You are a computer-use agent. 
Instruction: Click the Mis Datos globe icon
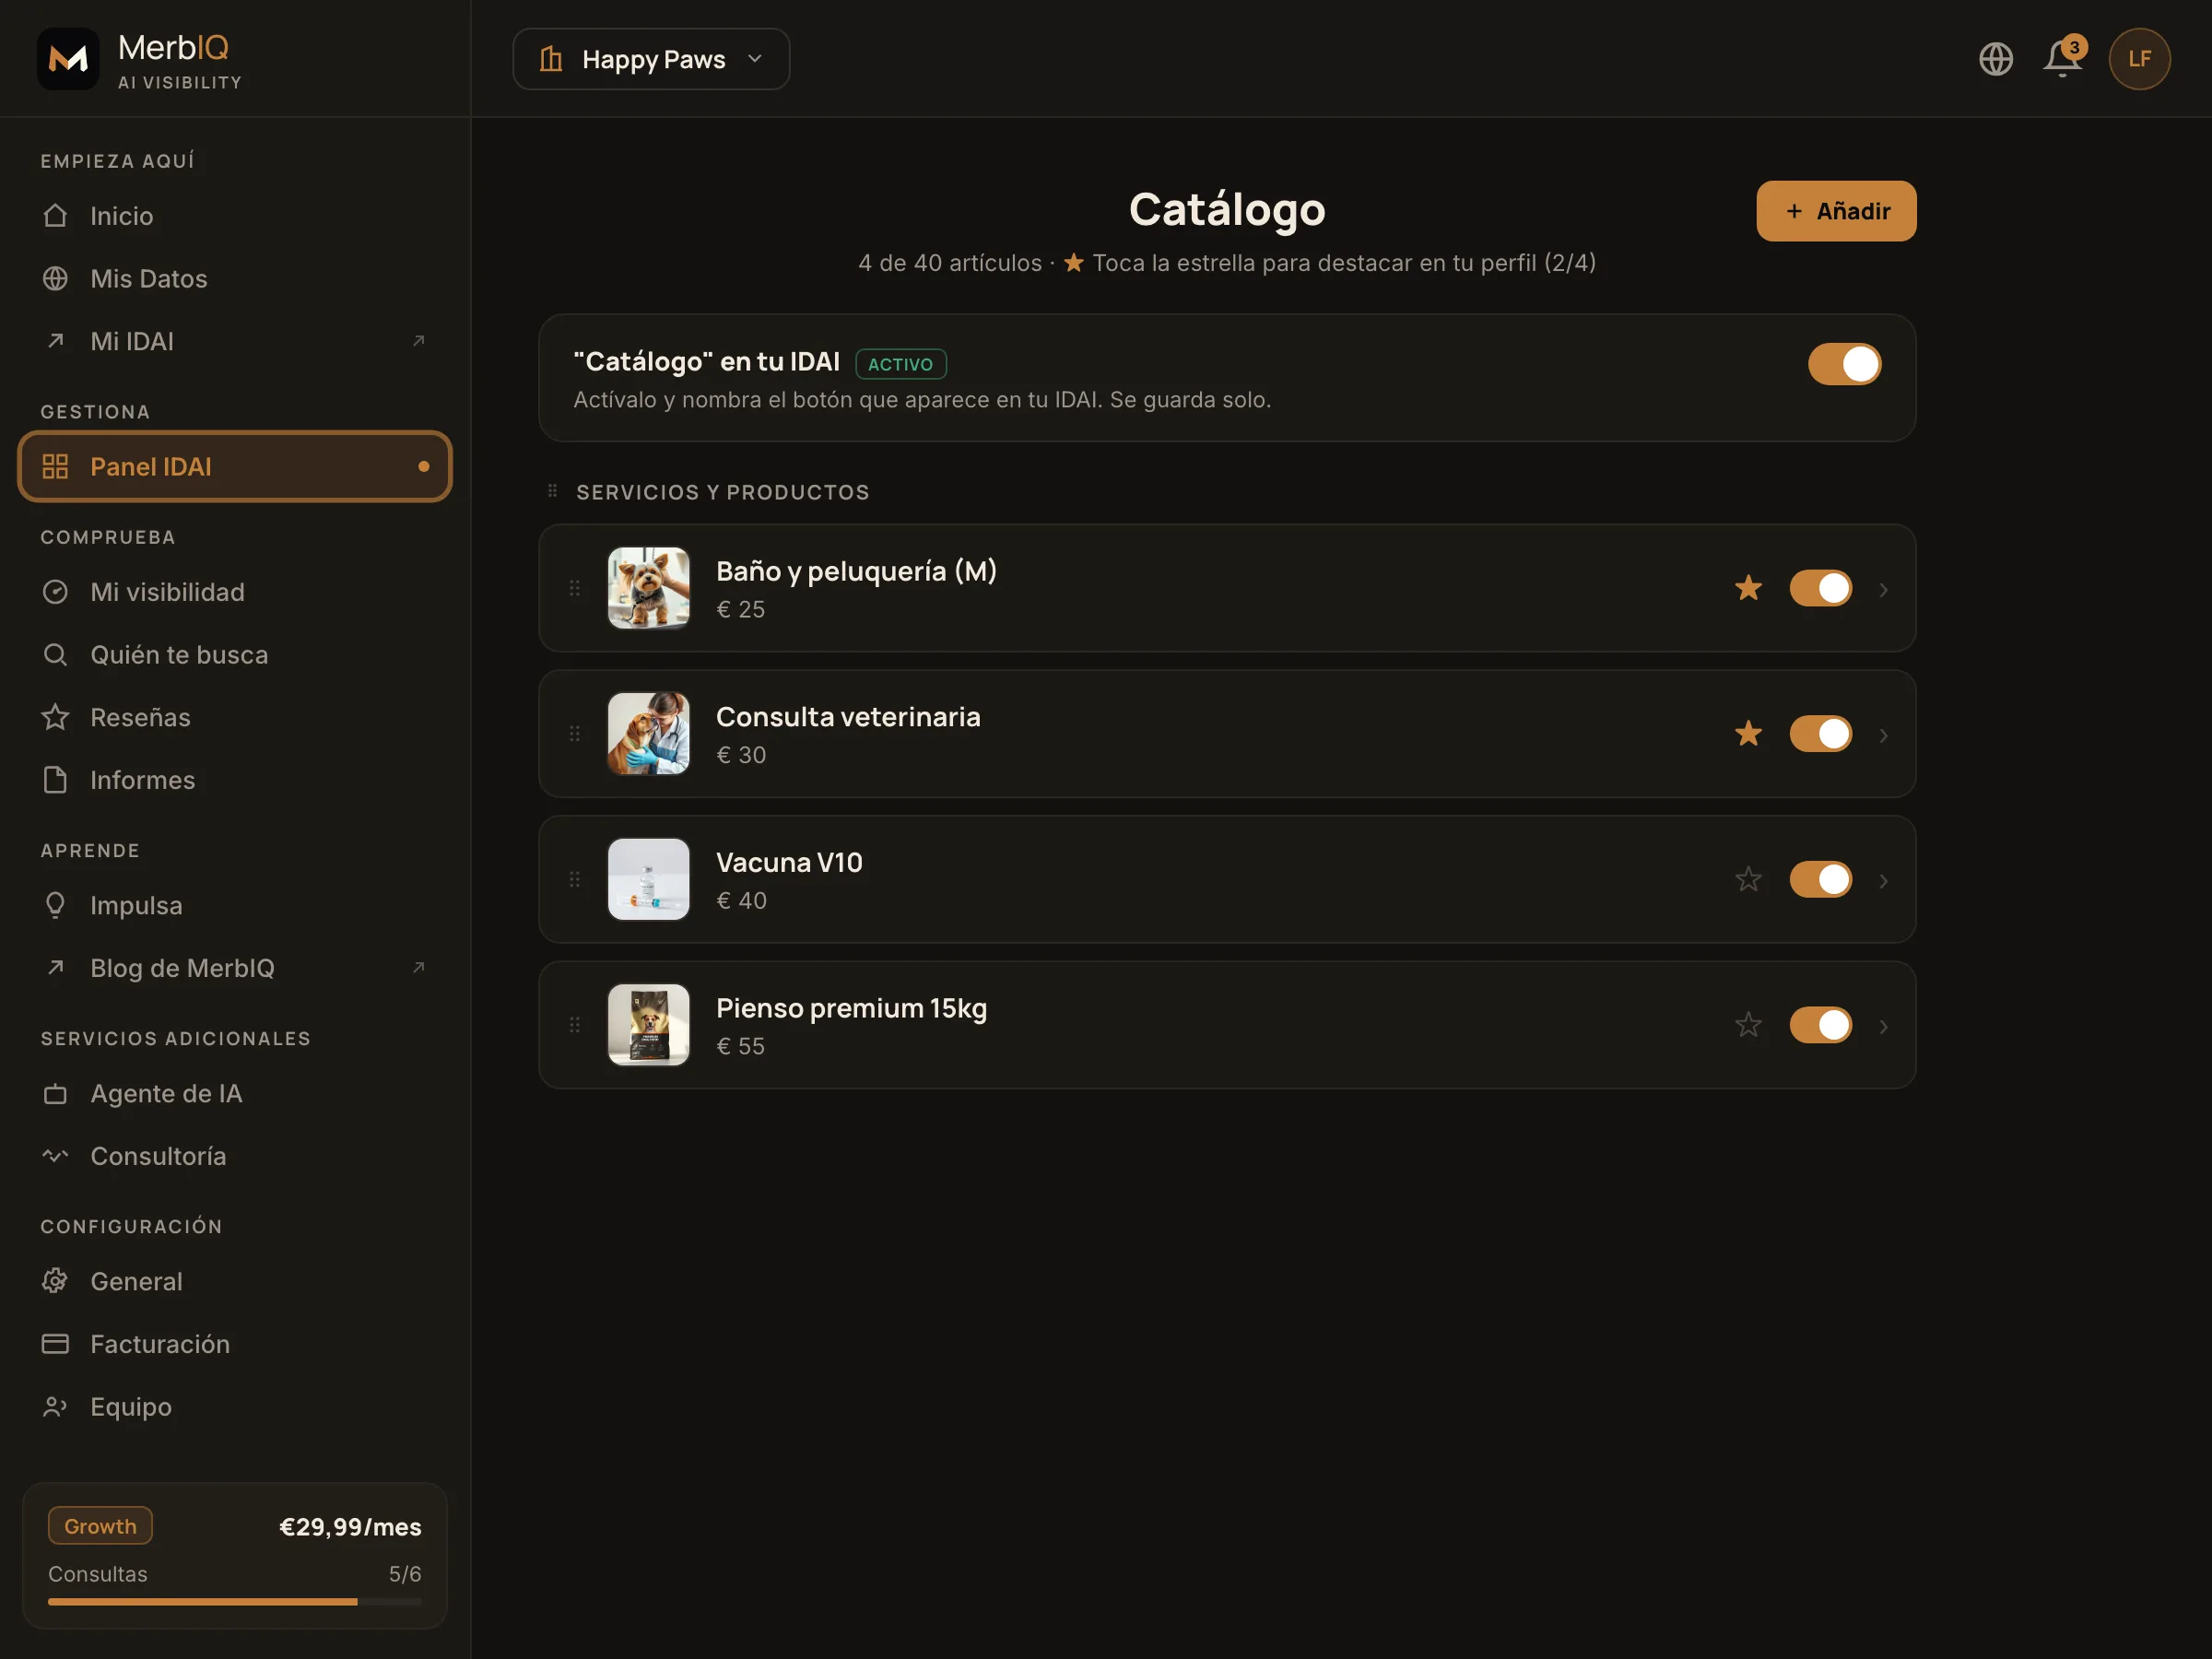tap(55, 278)
